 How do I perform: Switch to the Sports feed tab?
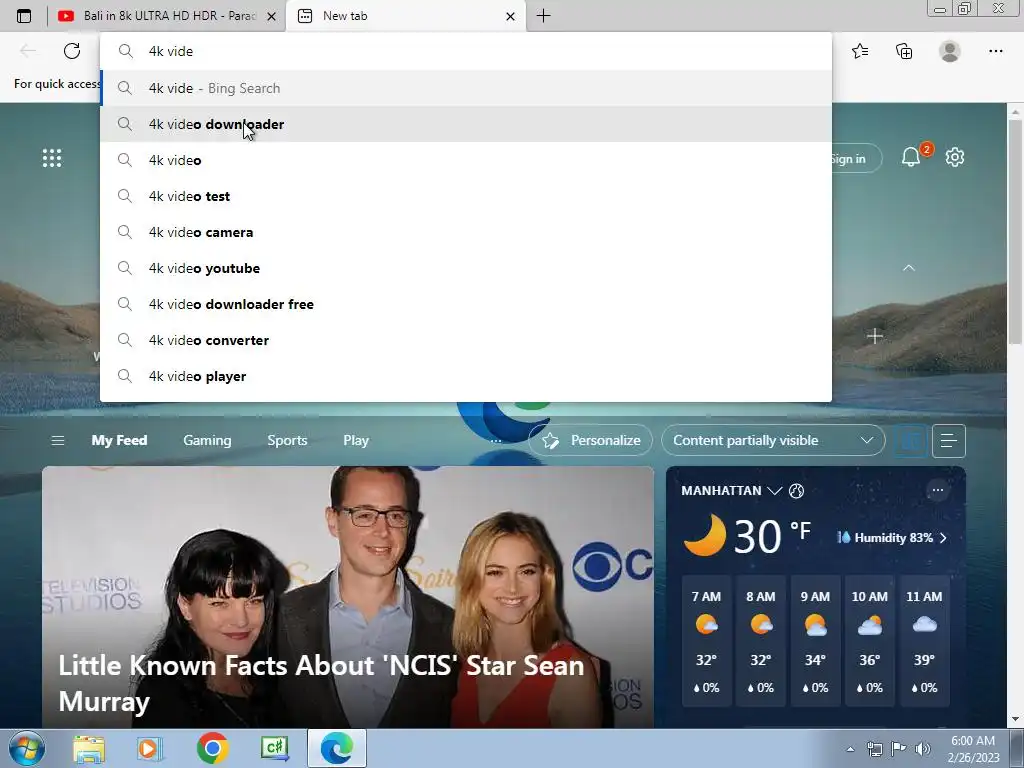(287, 440)
